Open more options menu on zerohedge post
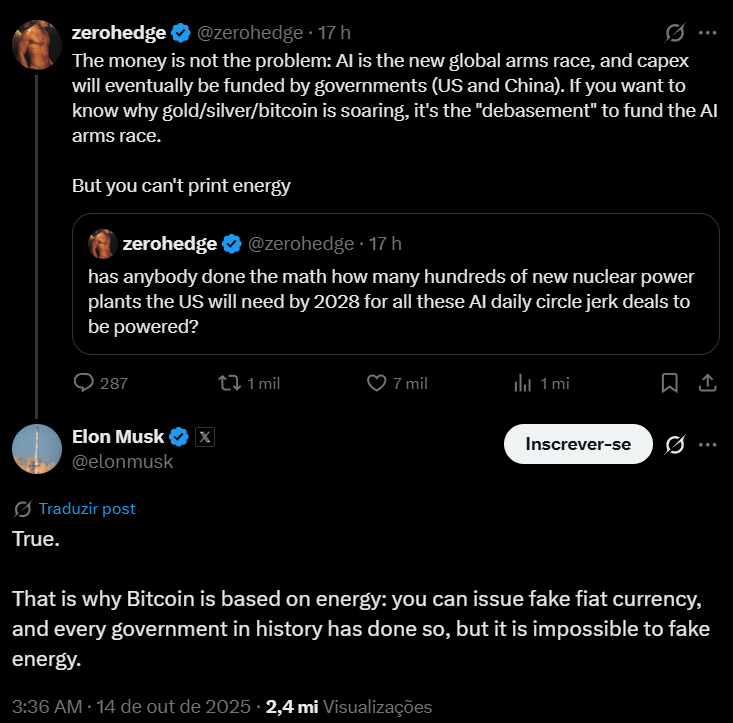Viewport: 733px width, 723px height. [x=707, y=32]
